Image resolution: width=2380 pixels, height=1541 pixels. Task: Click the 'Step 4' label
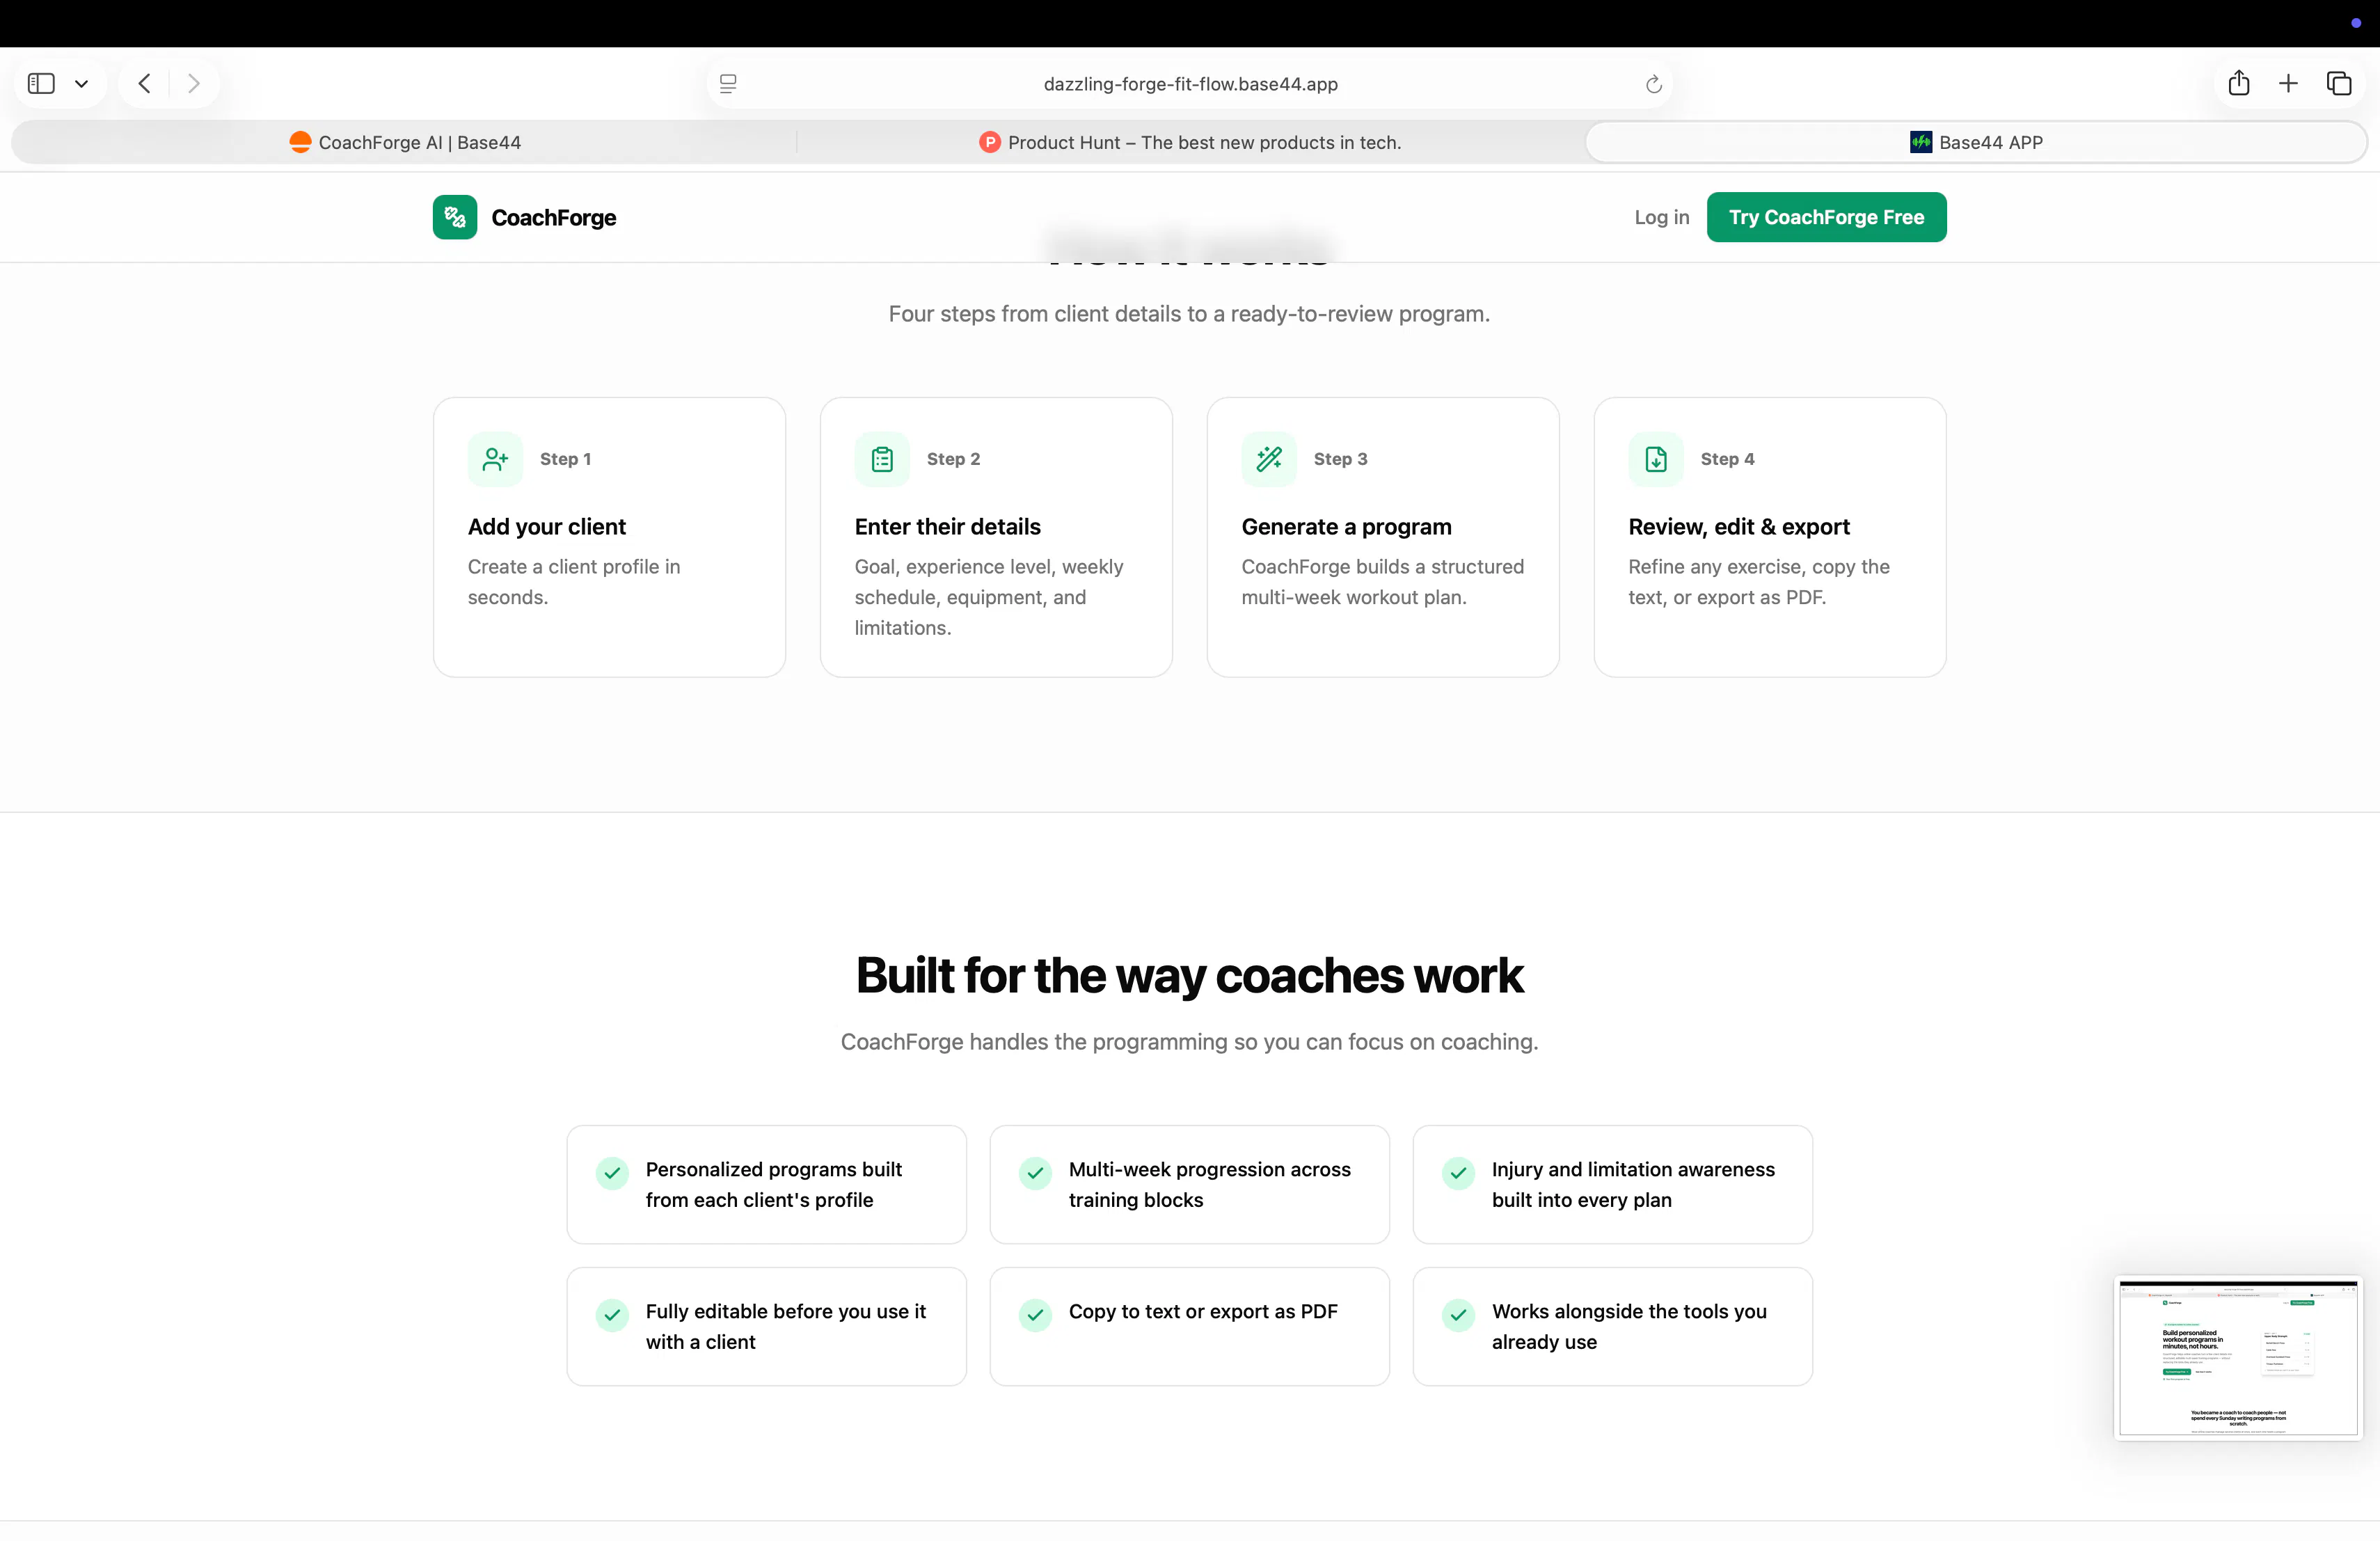1727,459
